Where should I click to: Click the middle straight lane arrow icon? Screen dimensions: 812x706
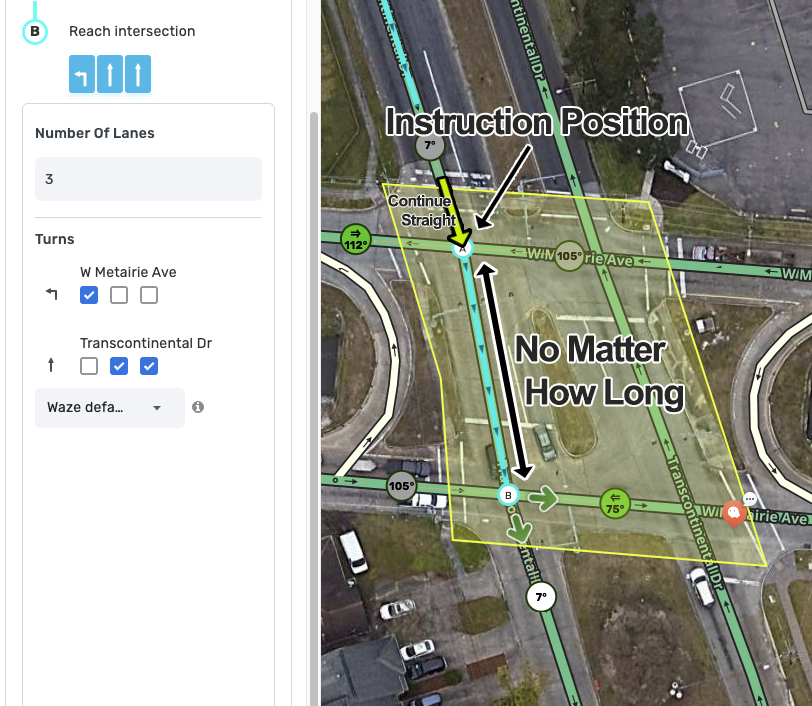[110, 74]
